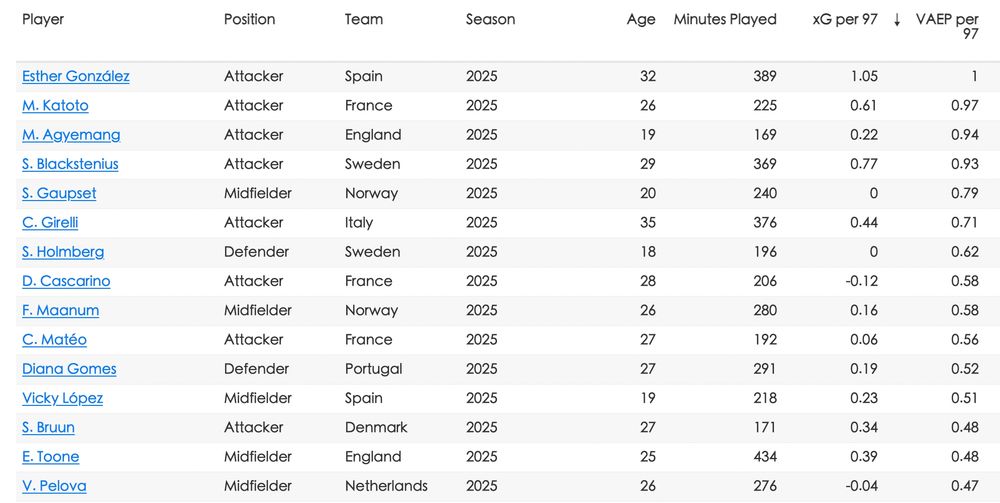The image size is (1000, 503).
Task: Open F. Maanum player link
Action: (61, 311)
